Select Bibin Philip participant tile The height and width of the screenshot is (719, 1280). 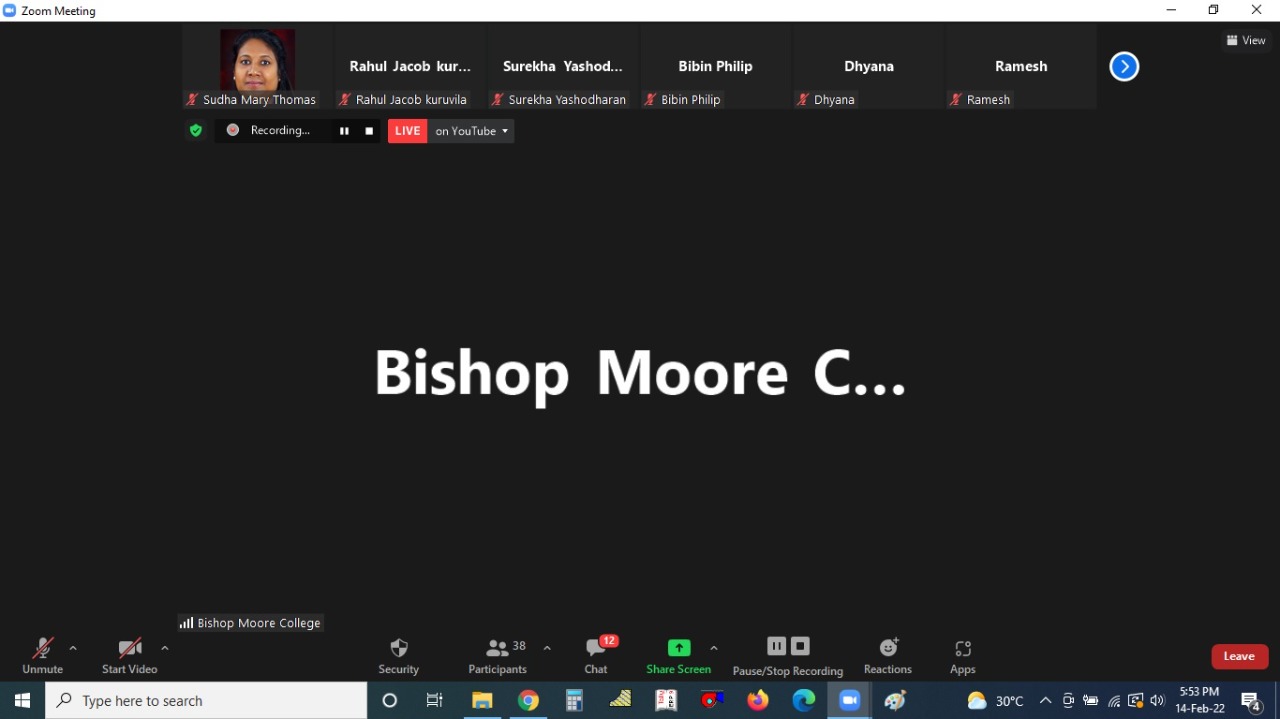click(x=715, y=67)
